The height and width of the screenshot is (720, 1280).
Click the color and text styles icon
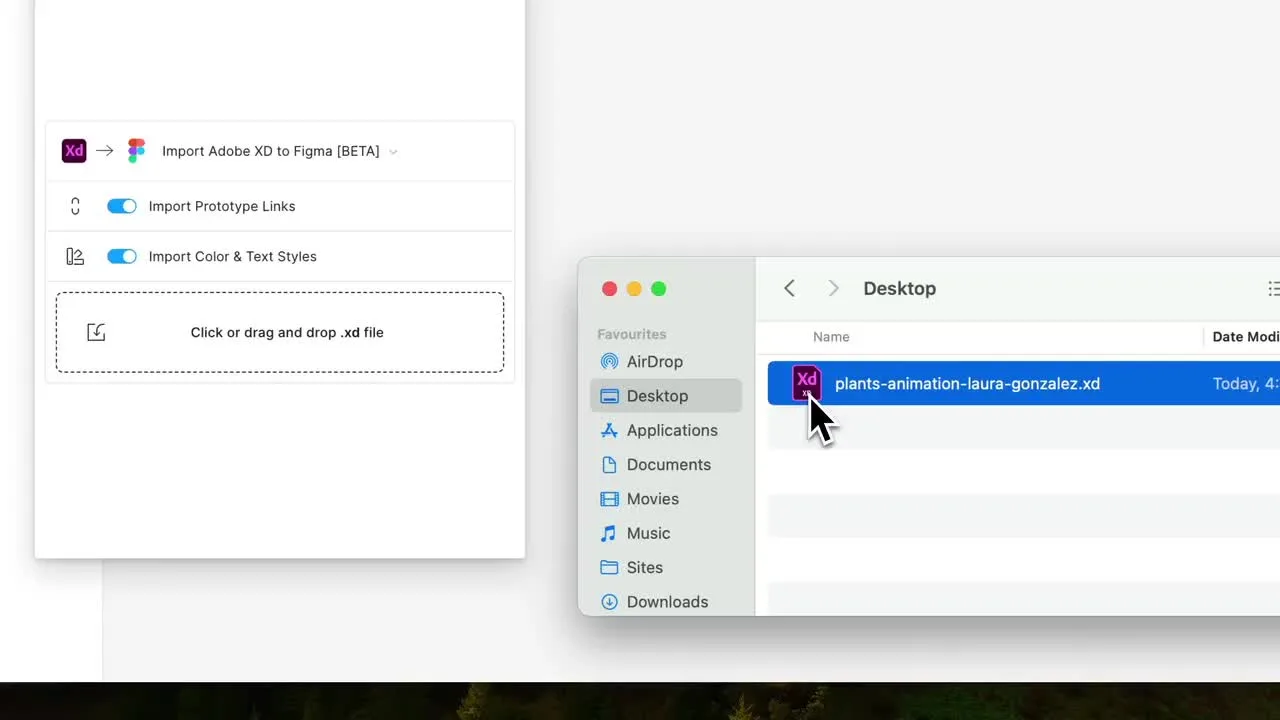[75, 256]
